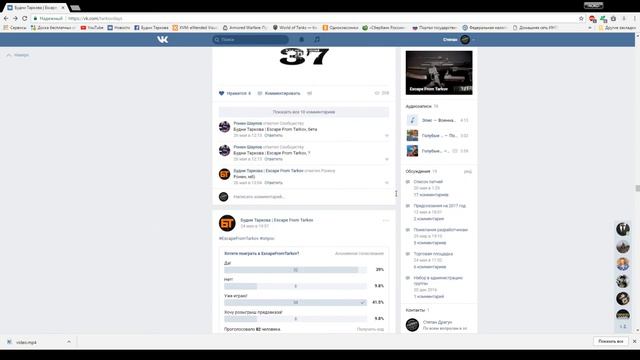Click the Получить код link under the poll

(x=370, y=329)
